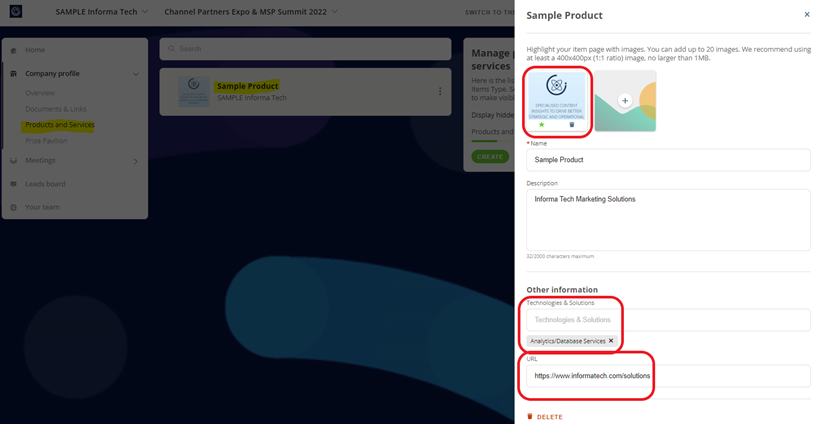Click the app logo in top-left corner
This screenshot has height=424, width=813.
click(x=16, y=11)
